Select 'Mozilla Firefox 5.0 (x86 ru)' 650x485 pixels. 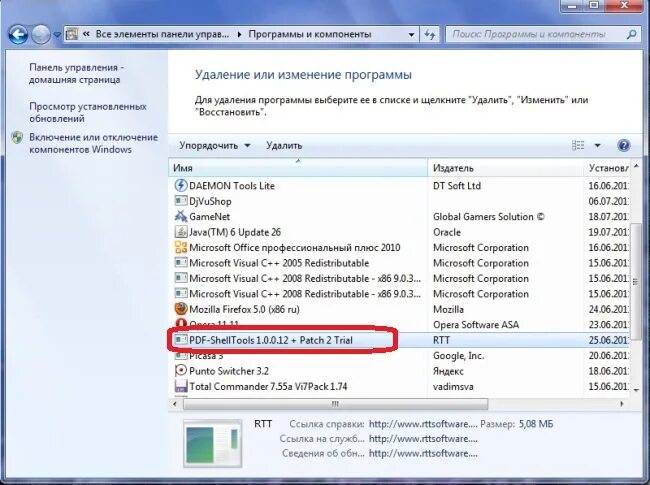pos(244,309)
